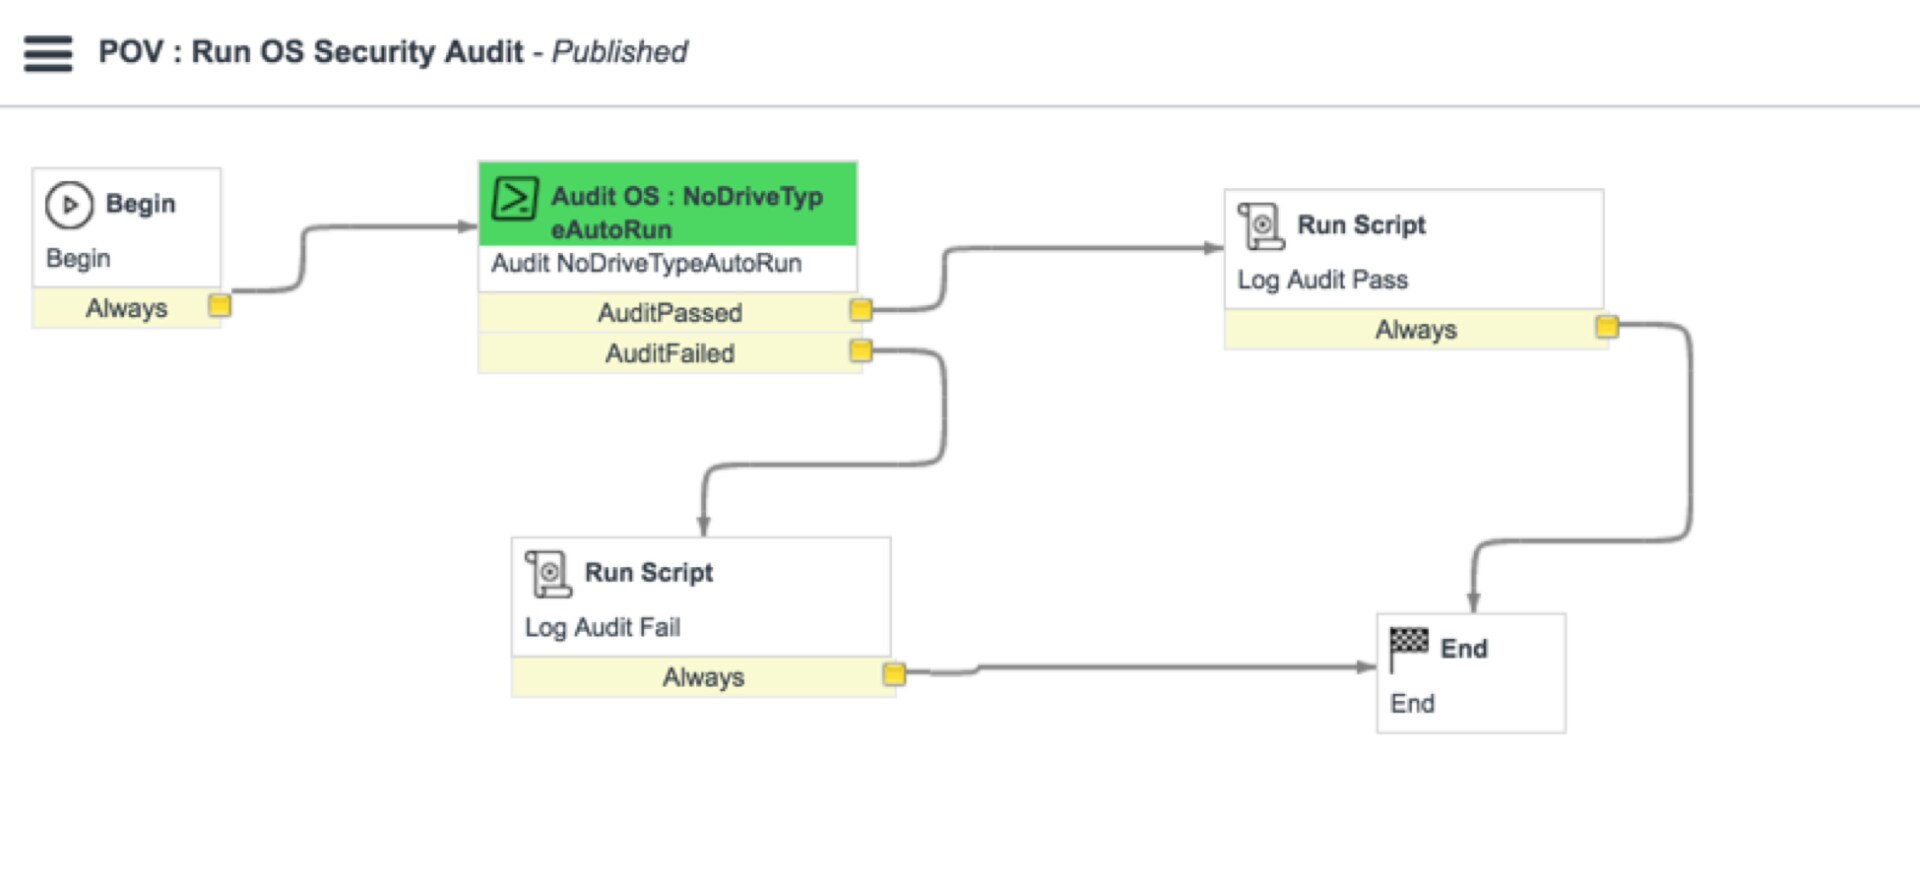Click the Always row under Log Audit Pass
Viewport: 1920px width, 882px height.
coord(1415,329)
